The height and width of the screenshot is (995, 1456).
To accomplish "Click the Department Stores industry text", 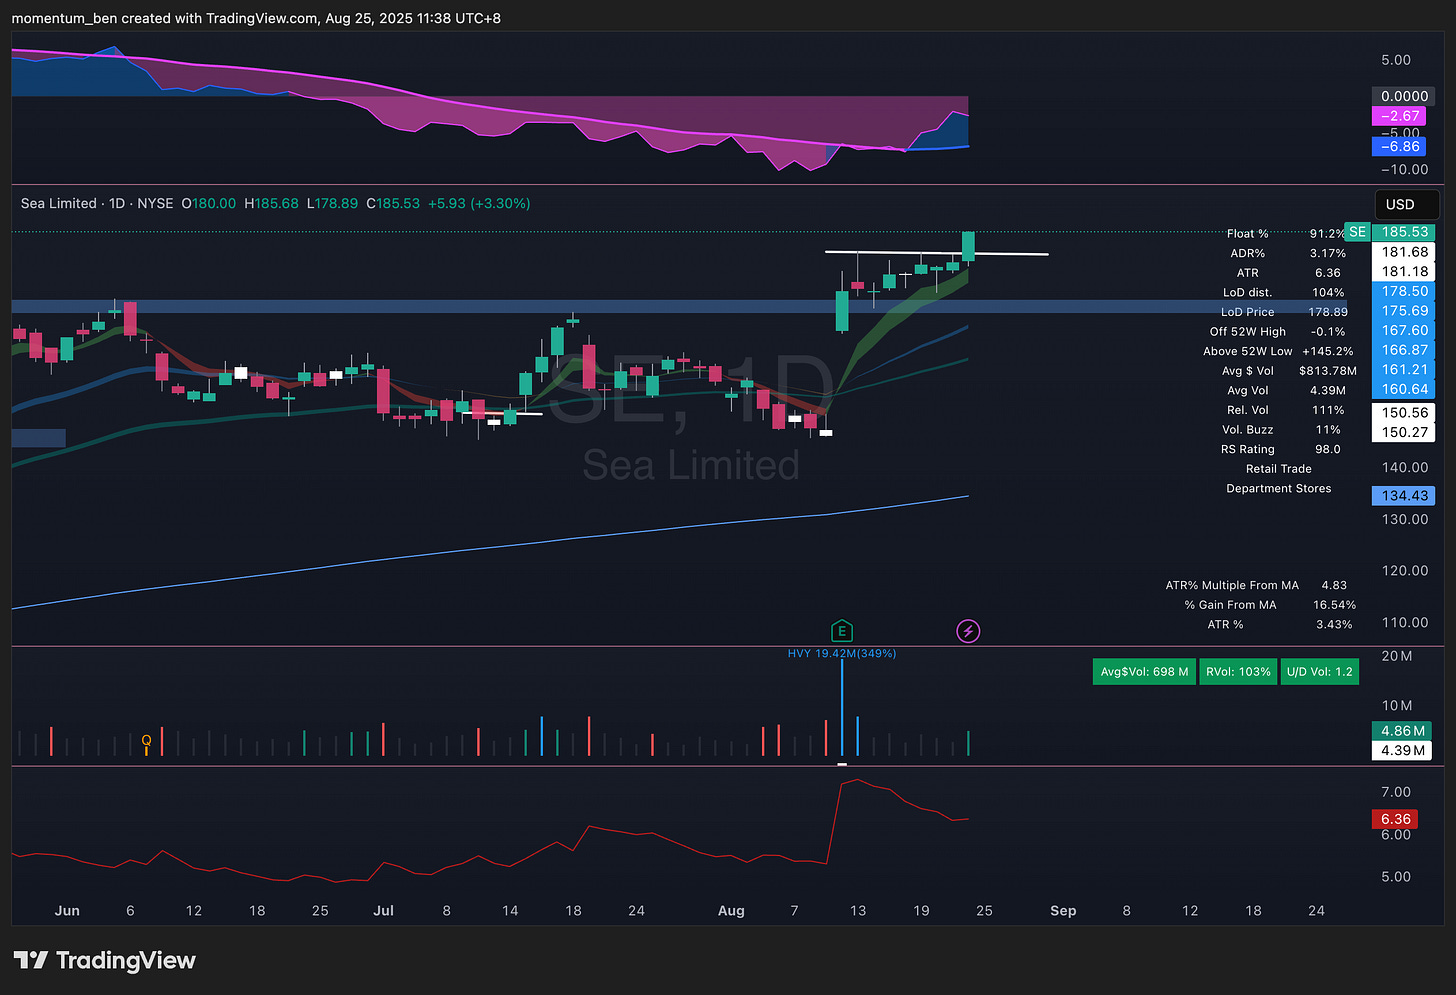I will pyautogui.click(x=1279, y=488).
